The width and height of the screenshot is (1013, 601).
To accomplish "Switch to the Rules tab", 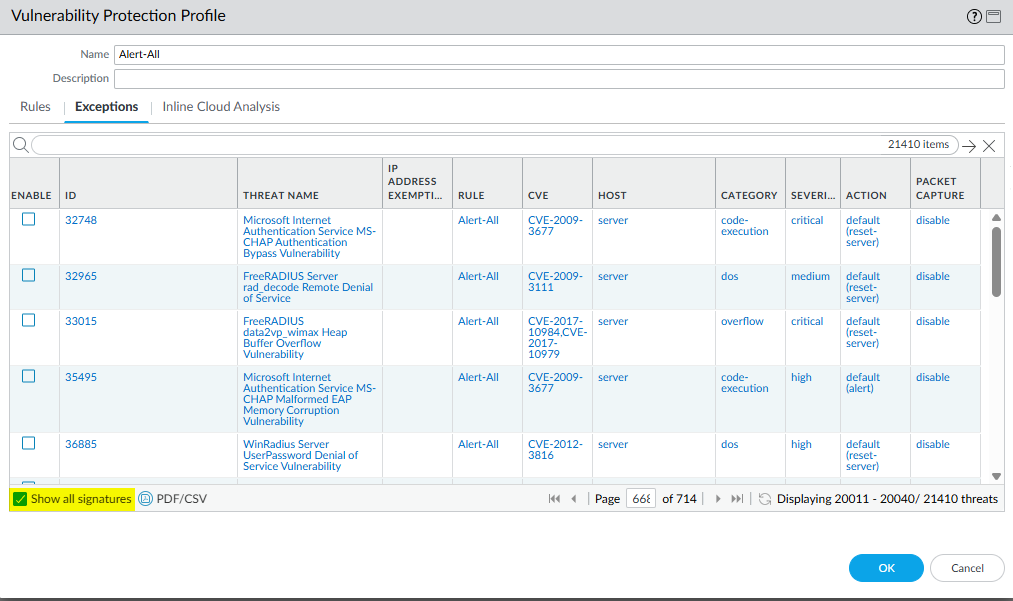I will click(35, 107).
